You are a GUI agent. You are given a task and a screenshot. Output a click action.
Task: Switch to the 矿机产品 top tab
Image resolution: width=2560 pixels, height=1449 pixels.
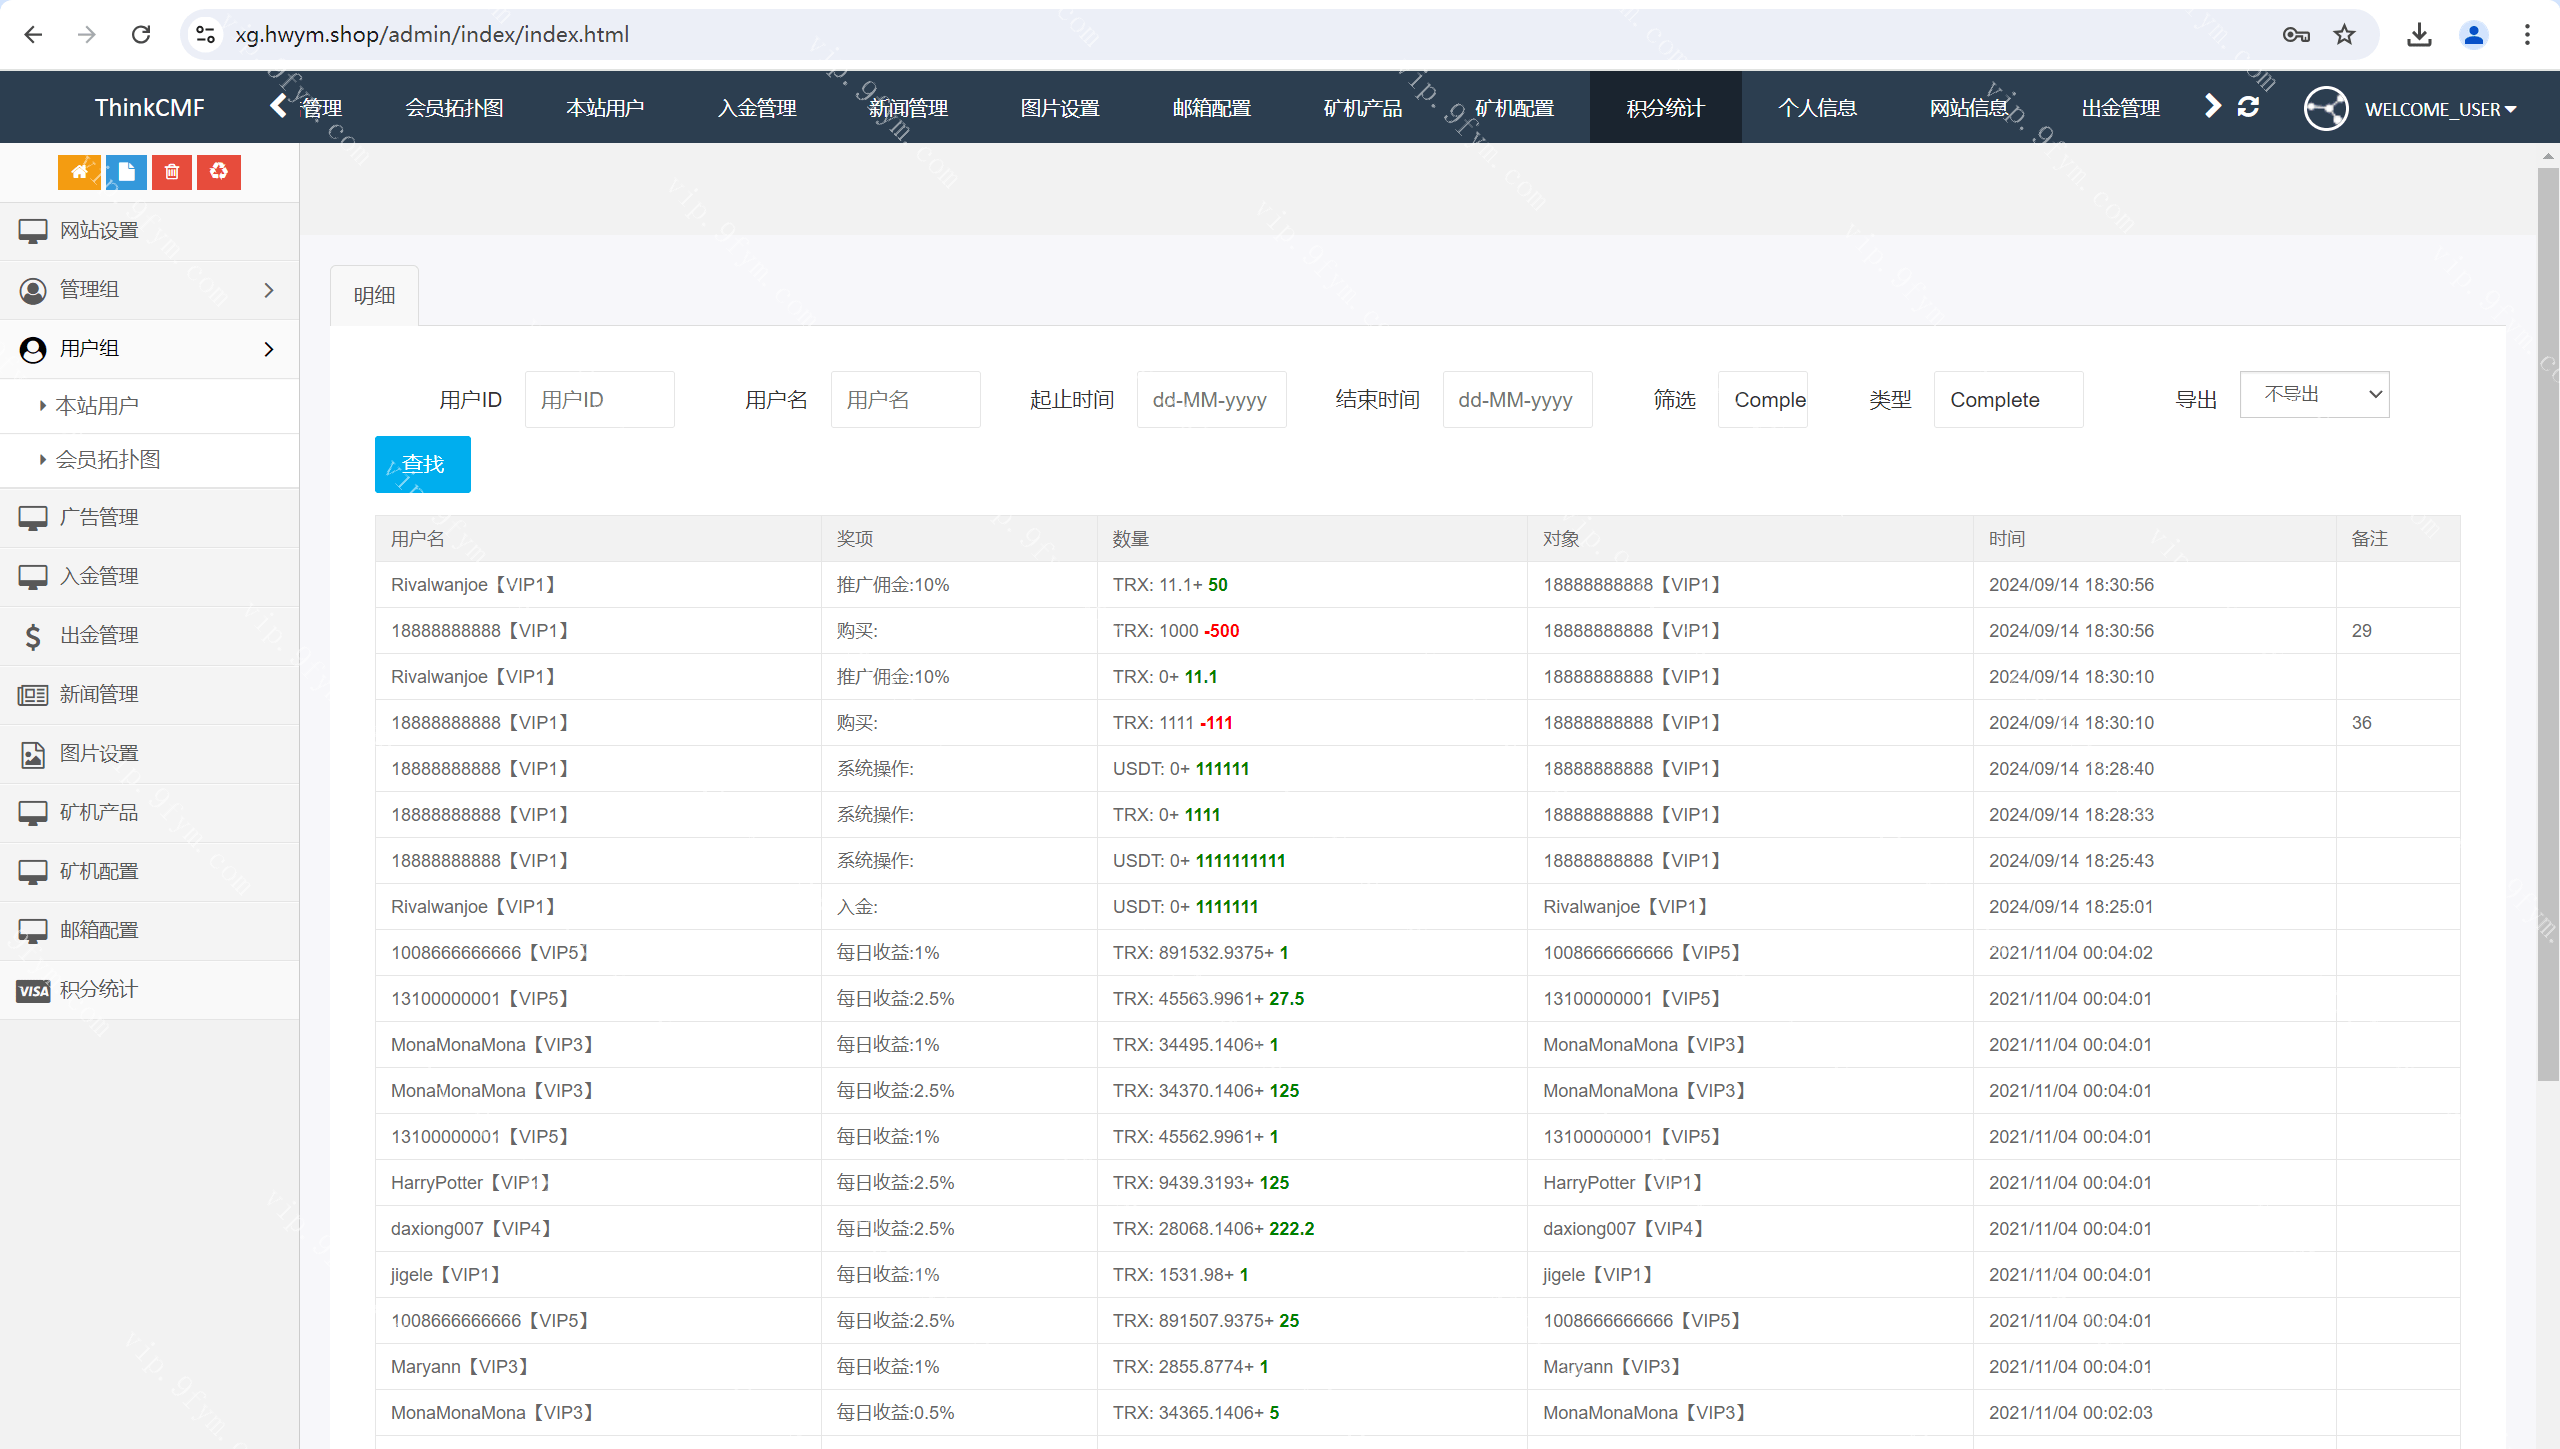click(x=1362, y=108)
